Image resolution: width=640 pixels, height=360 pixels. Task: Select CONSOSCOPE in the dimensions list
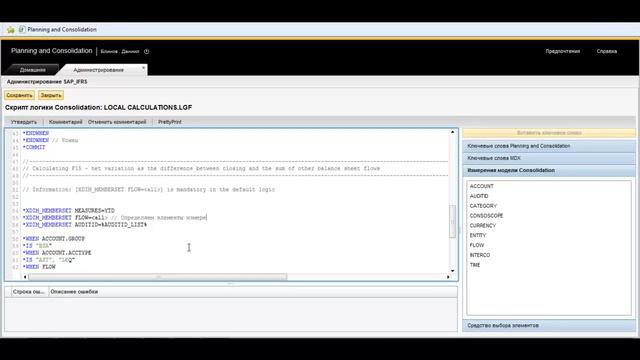click(486, 216)
